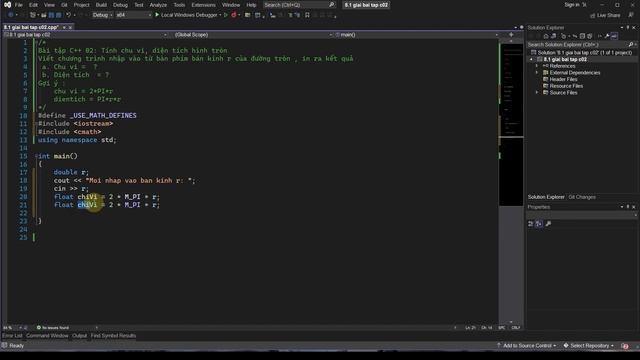This screenshot has width=640, height=360.
Task: Open the Add to Source Control dropdown
Action: [x=527, y=346]
